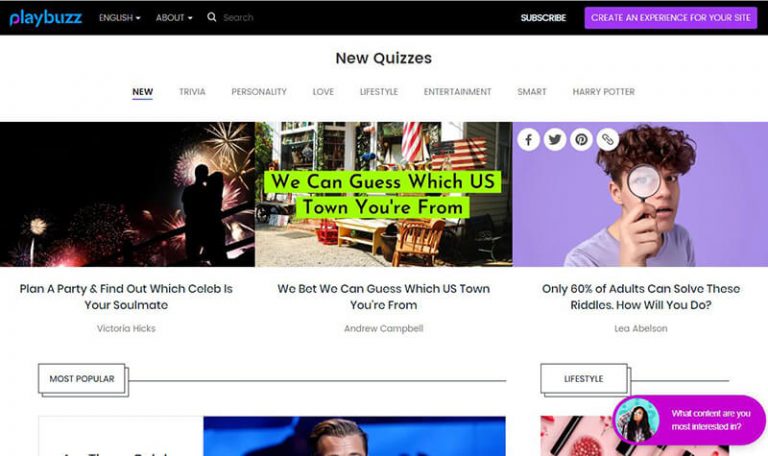Open the content interest chat popup
The width and height of the screenshot is (768, 456).
pos(690,420)
